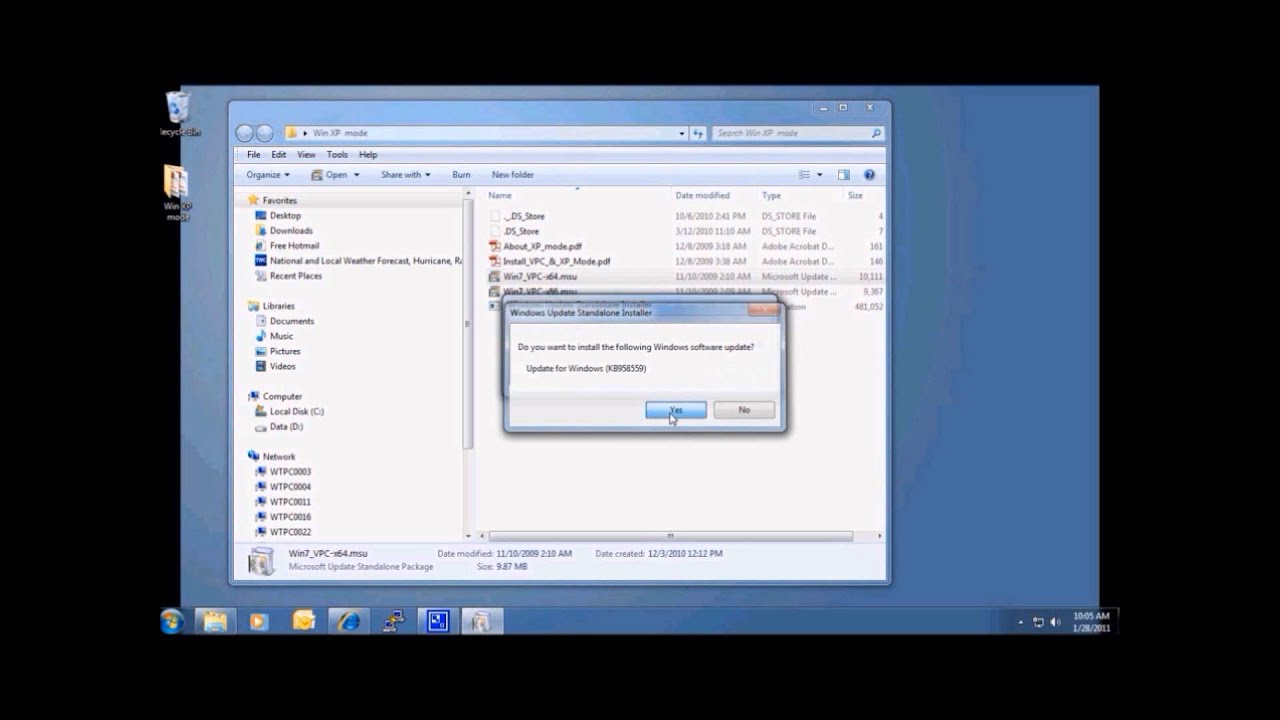Open the Help menu
The width and height of the screenshot is (1280, 720).
(368, 155)
